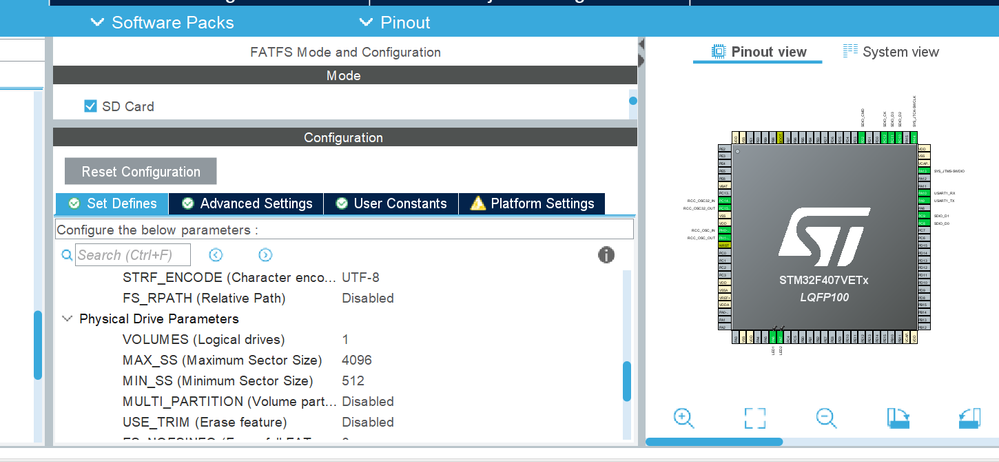Select the FS_RPATH (Relative Path) row

(x=341, y=298)
